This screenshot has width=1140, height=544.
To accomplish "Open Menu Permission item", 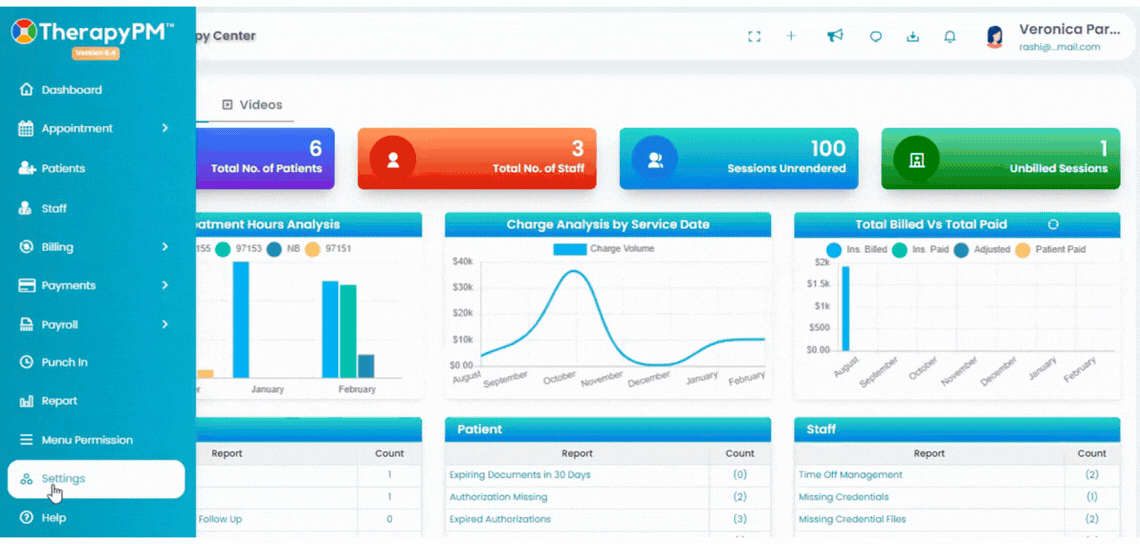I will 87,440.
